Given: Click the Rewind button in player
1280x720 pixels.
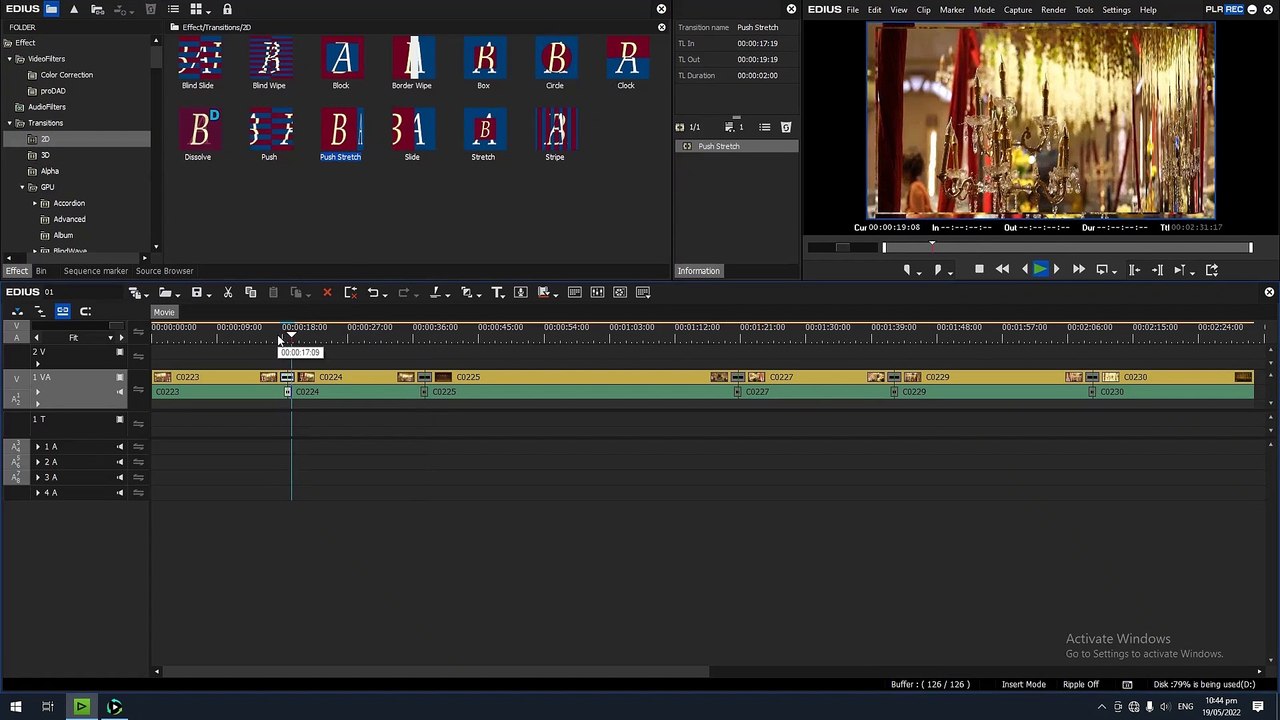Looking at the screenshot, I should coord(1002,269).
